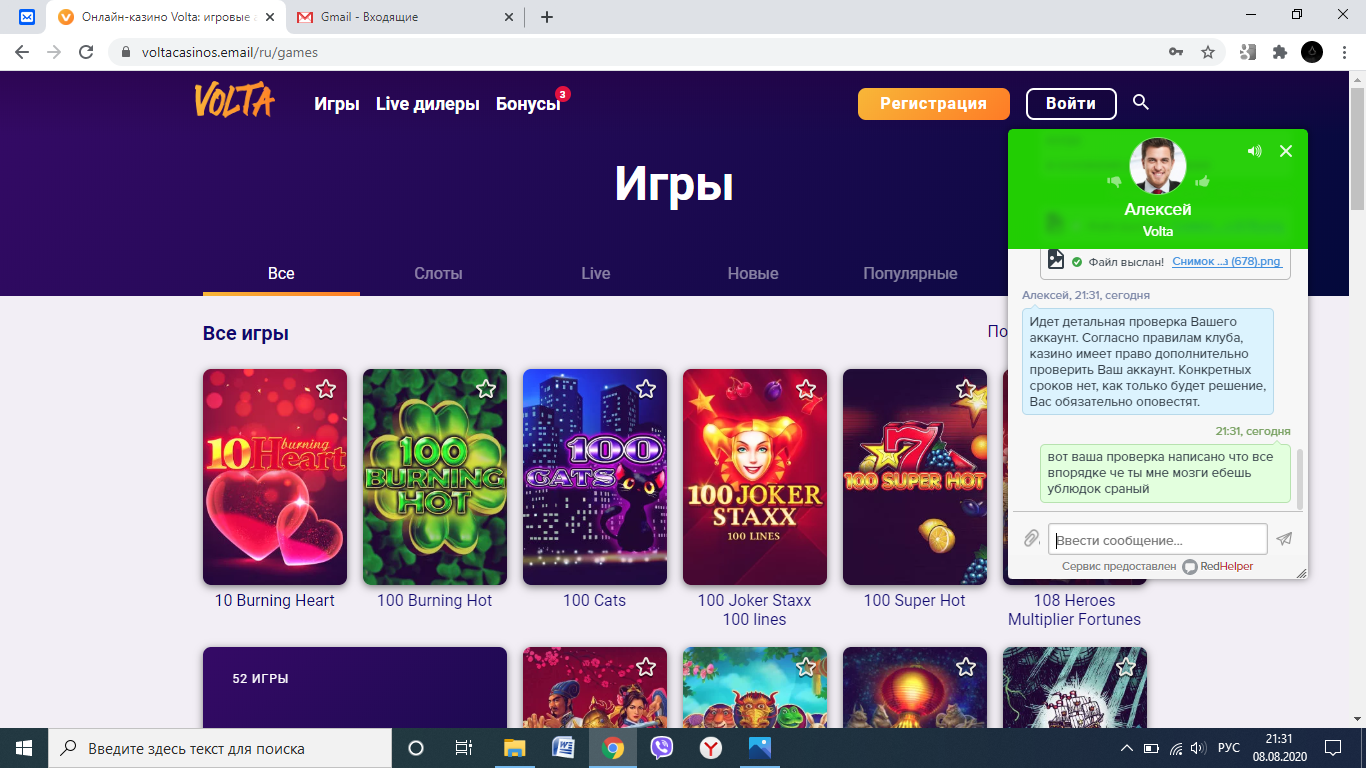The height and width of the screenshot is (768, 1366).
Task: Open the Chrome three-dot menu
Action: pos(1344,52)
